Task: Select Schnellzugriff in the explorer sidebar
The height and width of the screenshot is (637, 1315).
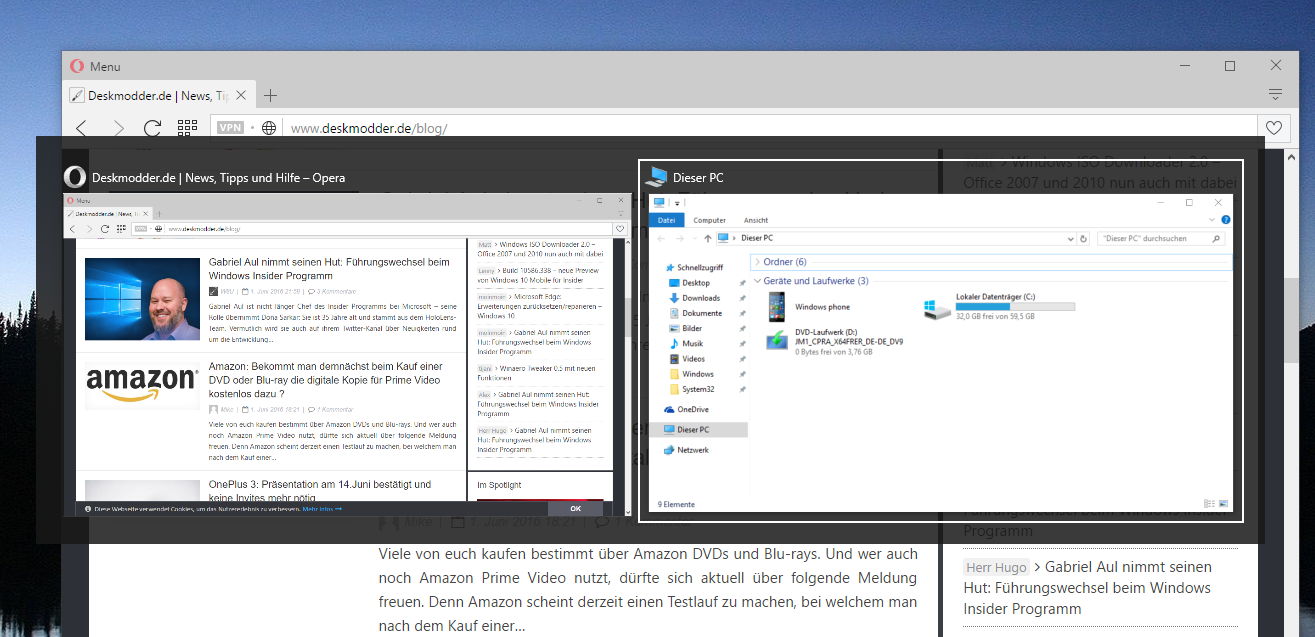Action: 692,268
